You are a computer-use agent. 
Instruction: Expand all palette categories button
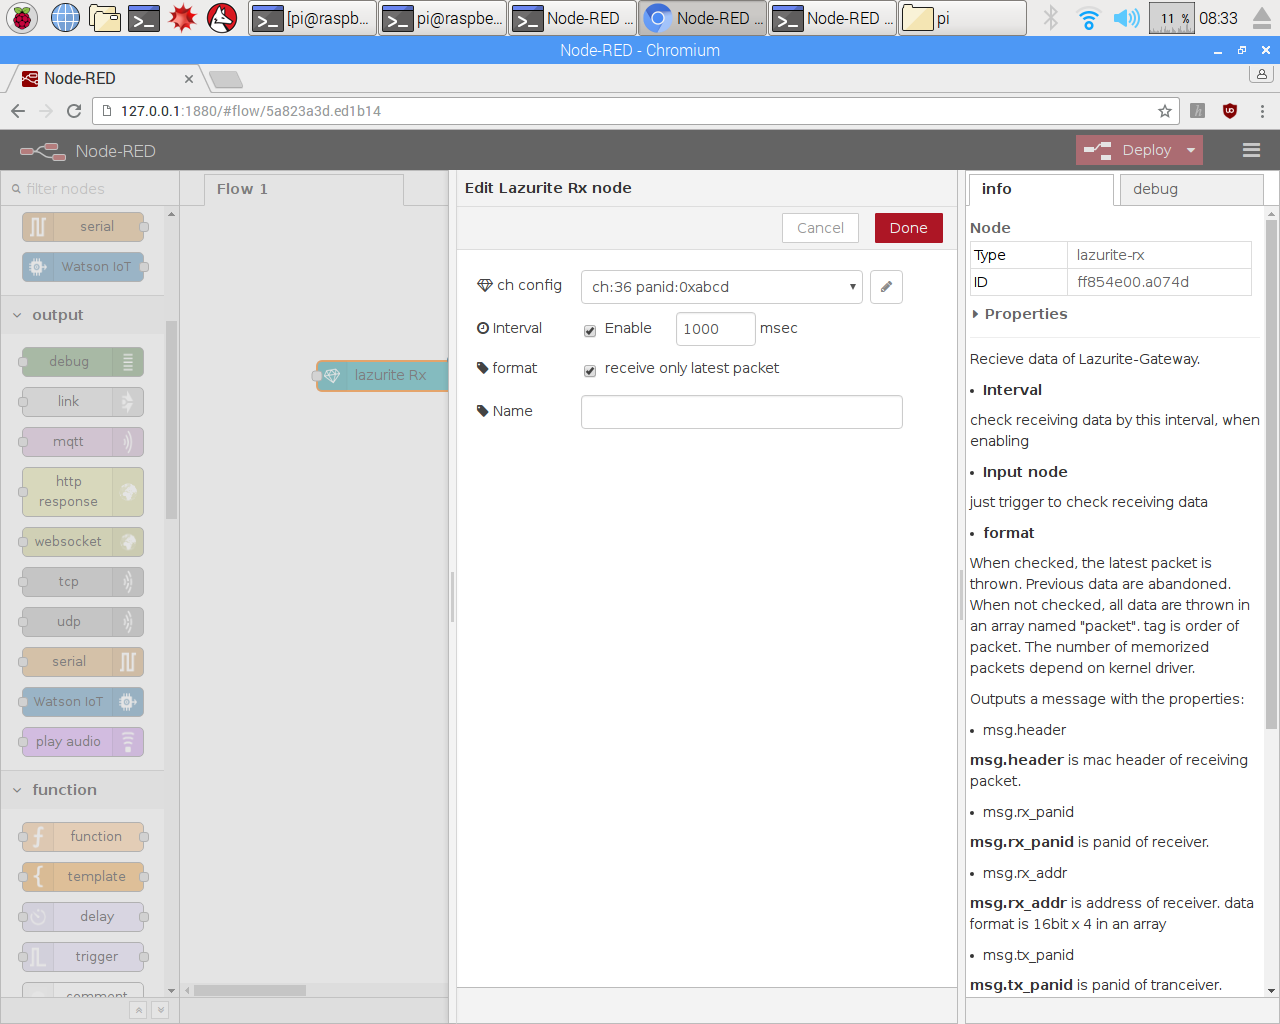click(x=160, y=1010)
